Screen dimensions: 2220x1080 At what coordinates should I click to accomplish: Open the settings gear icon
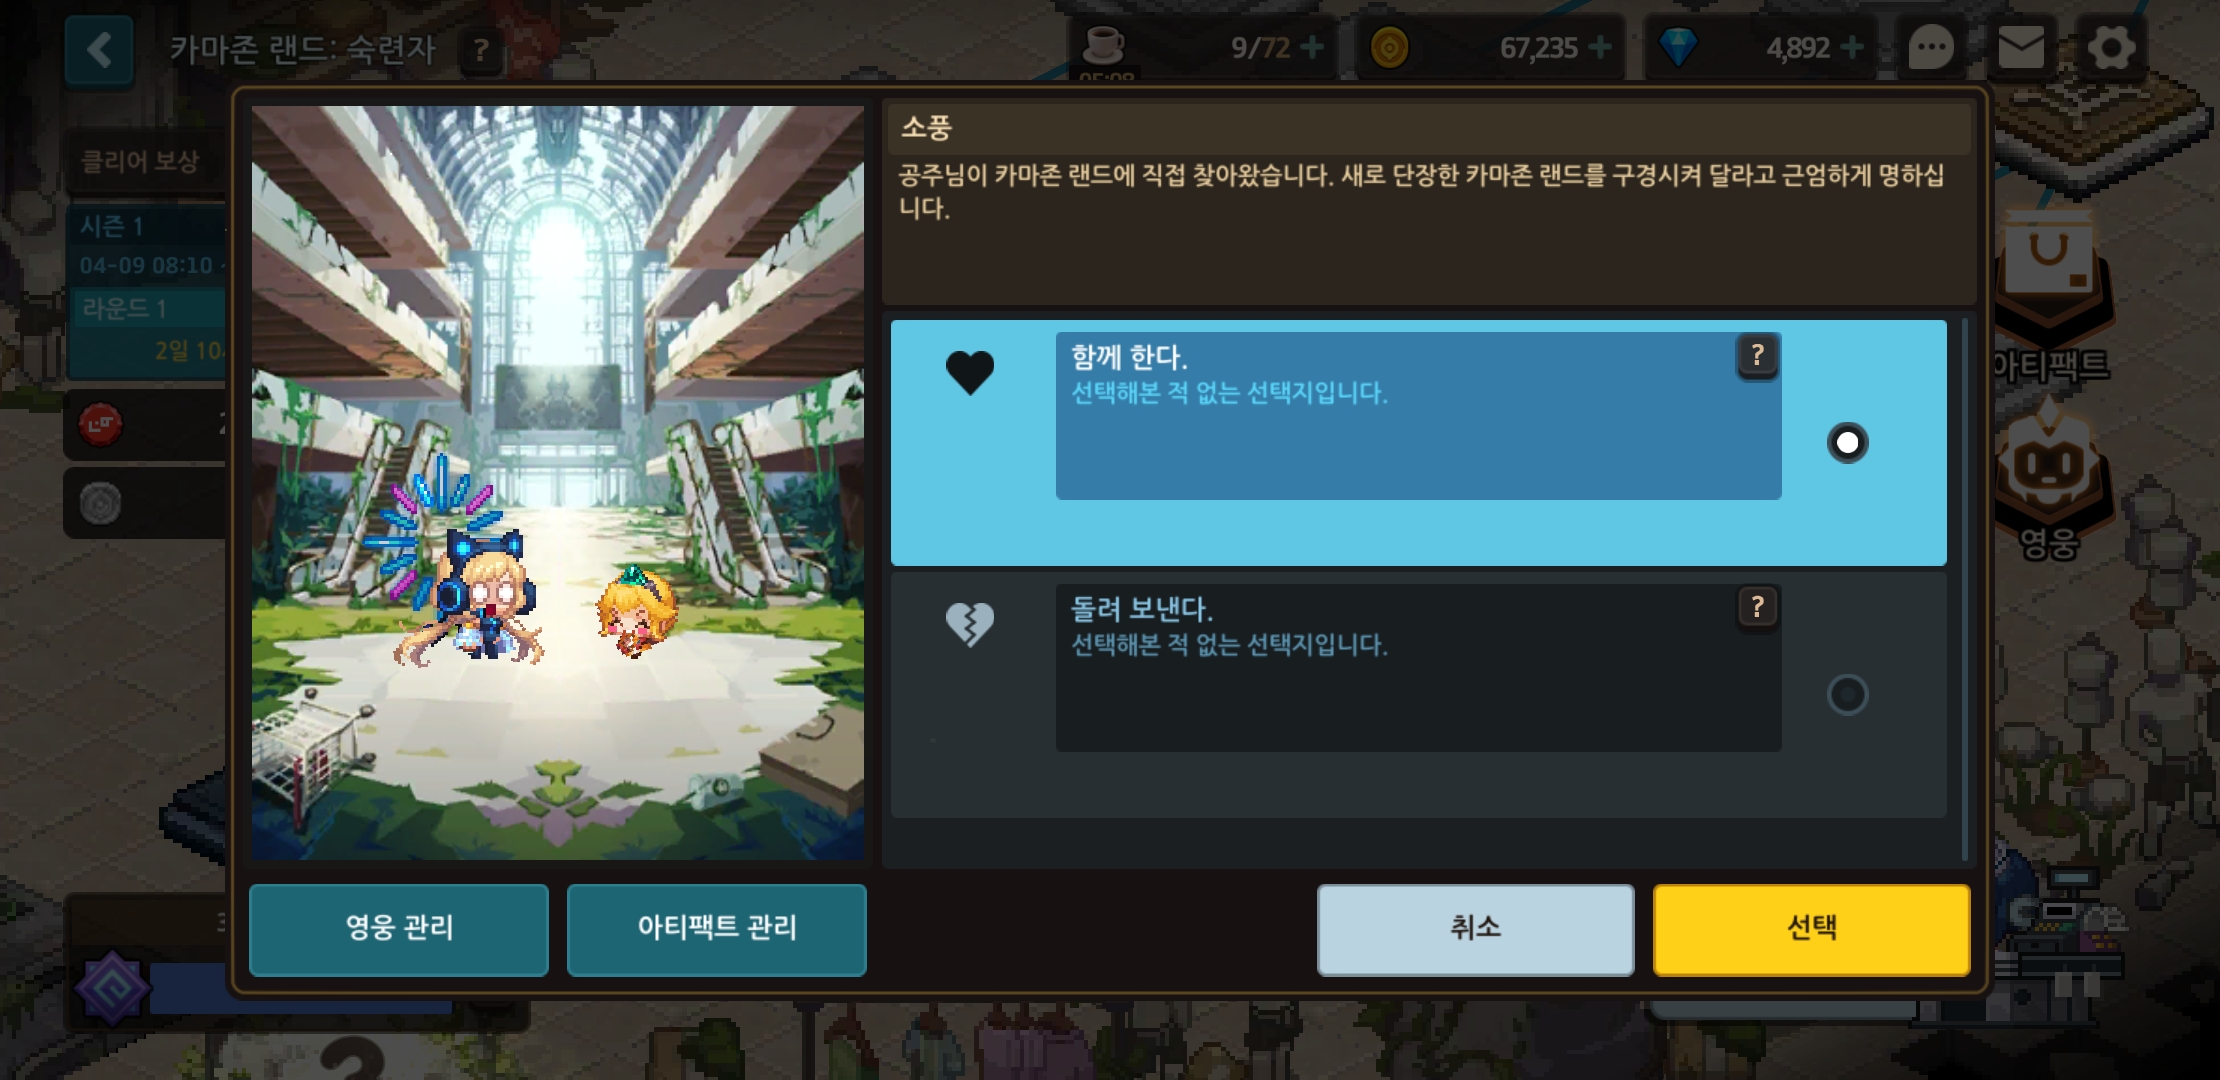[2111, 48]
